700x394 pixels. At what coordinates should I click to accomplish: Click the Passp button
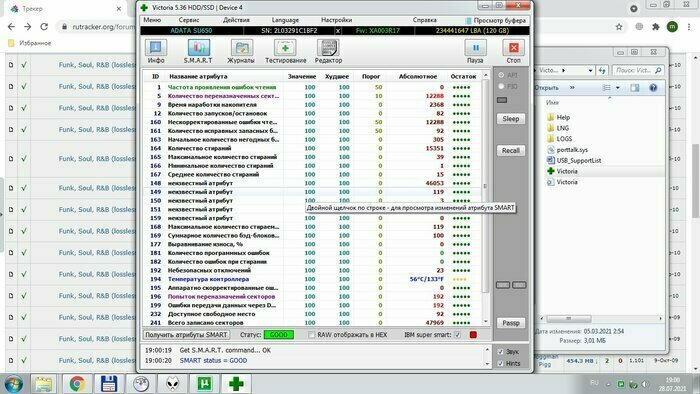point(511,323)
